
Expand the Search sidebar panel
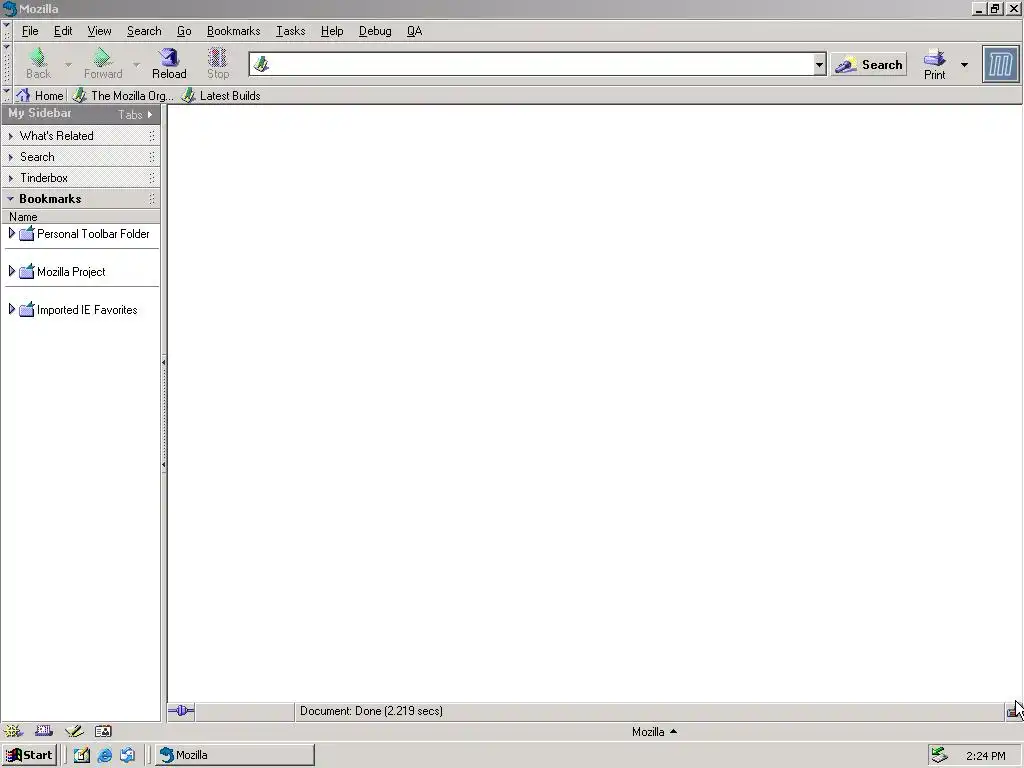(x=81, y=157)
